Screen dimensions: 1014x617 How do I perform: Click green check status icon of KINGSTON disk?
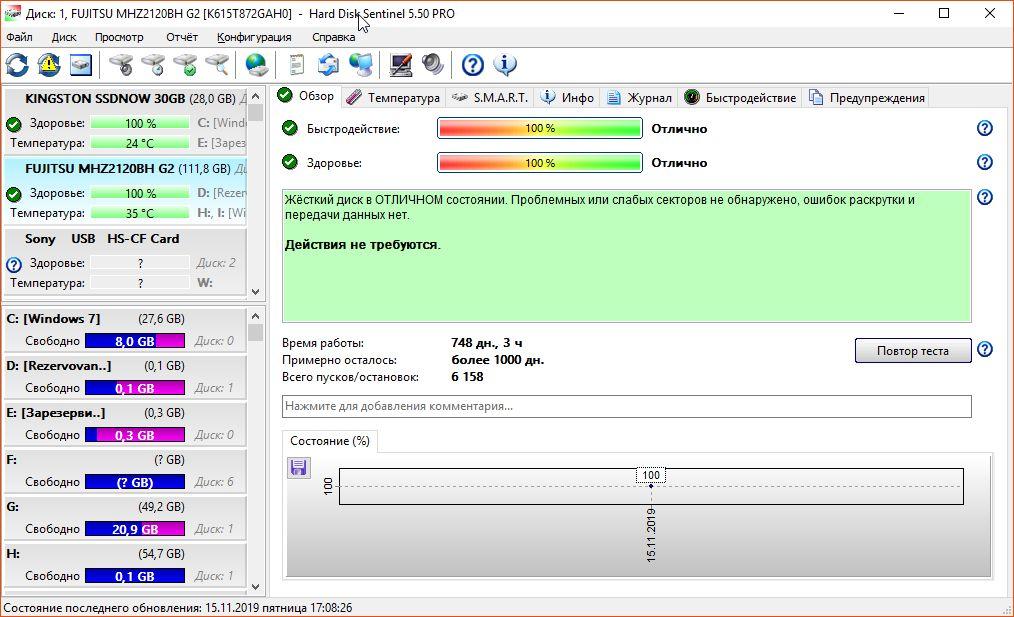[14, 124]
